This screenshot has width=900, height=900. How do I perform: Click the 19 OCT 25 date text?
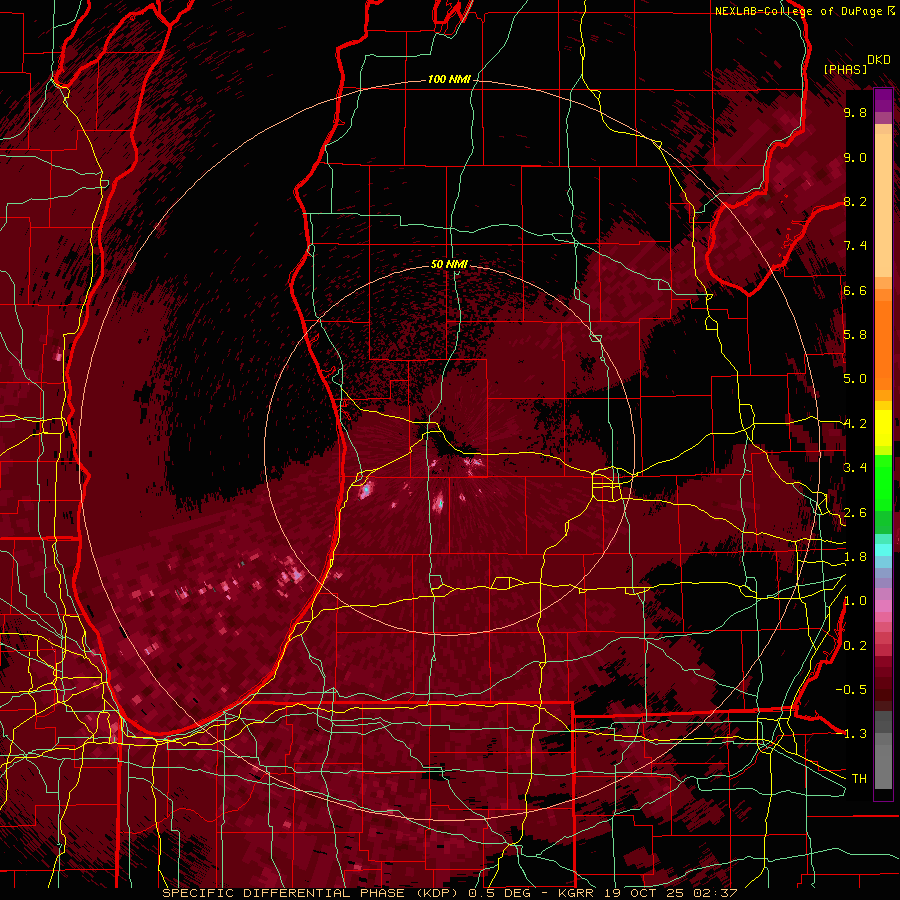click(x=646, y=893)
